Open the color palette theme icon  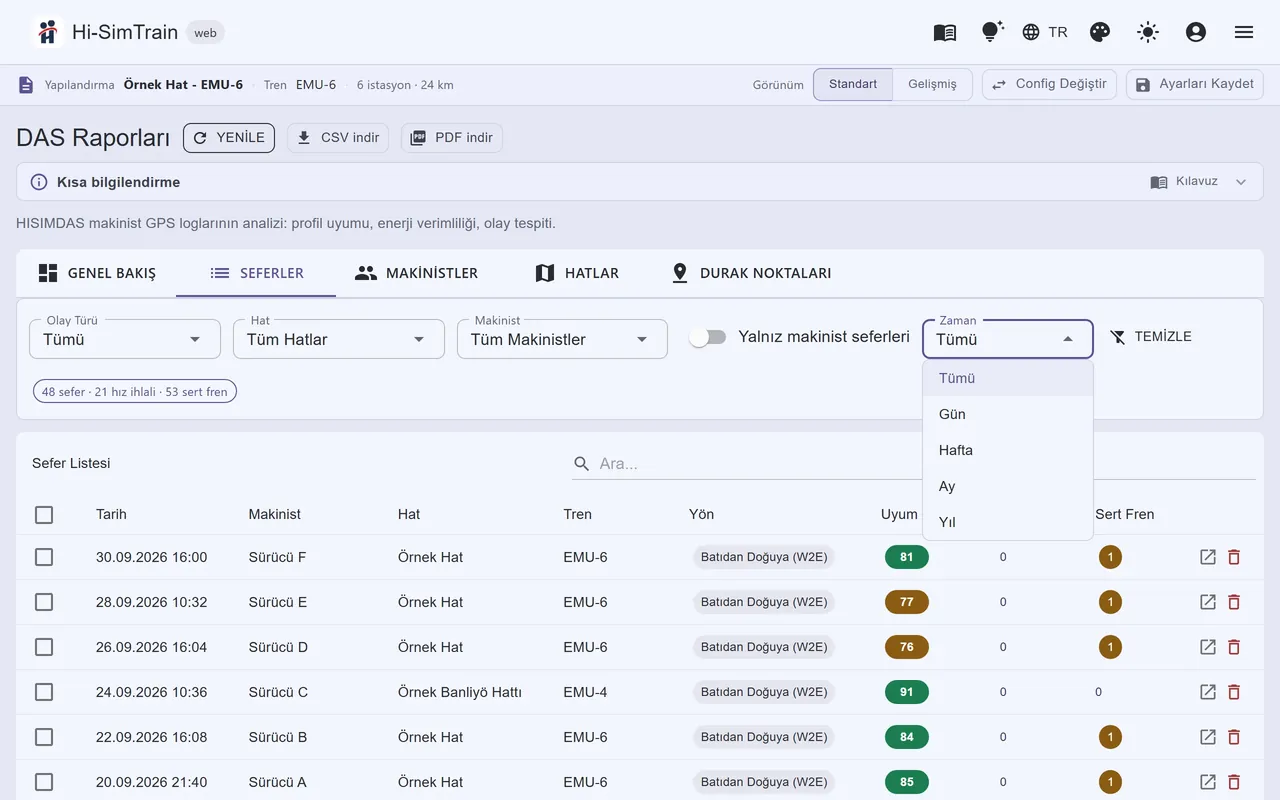(x=1100, y=32)
